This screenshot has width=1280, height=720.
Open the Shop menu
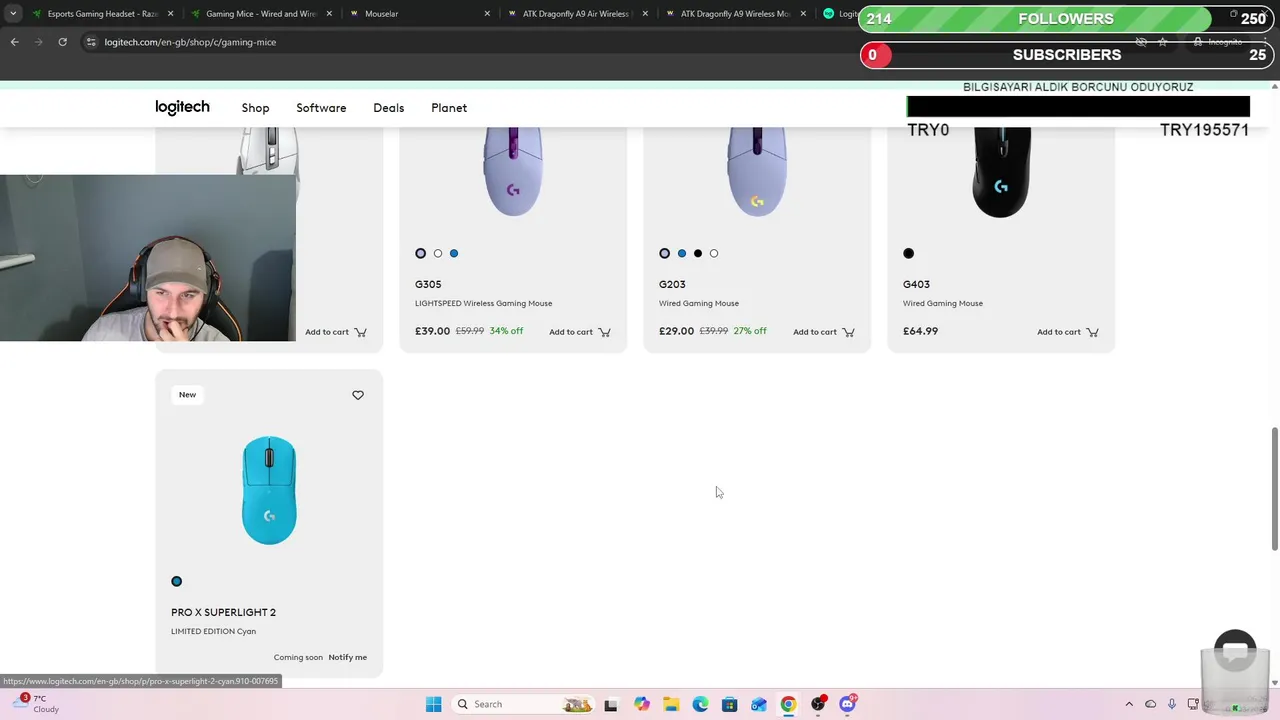[255, 108]
